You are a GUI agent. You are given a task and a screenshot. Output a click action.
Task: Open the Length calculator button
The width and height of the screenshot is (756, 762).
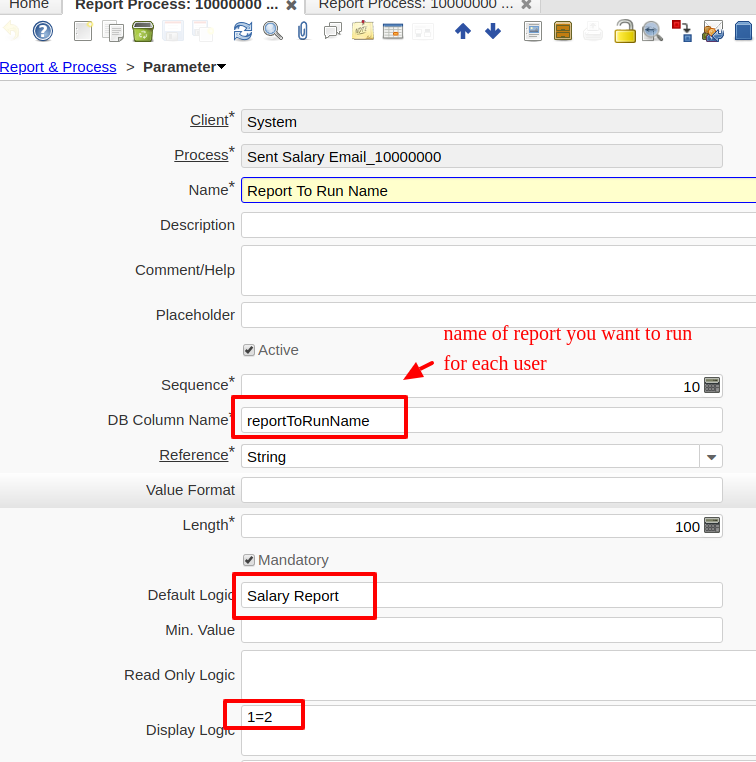pyautogui.click(x=712, y=525)
